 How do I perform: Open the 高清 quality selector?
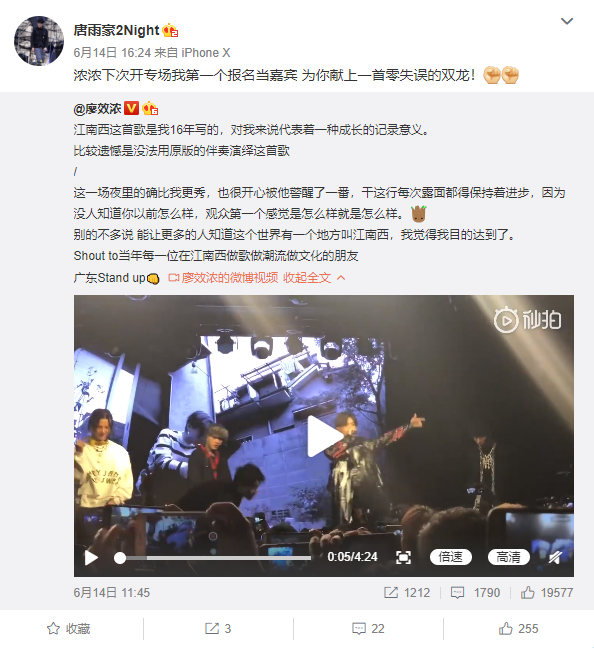click(x=508, y=557)
